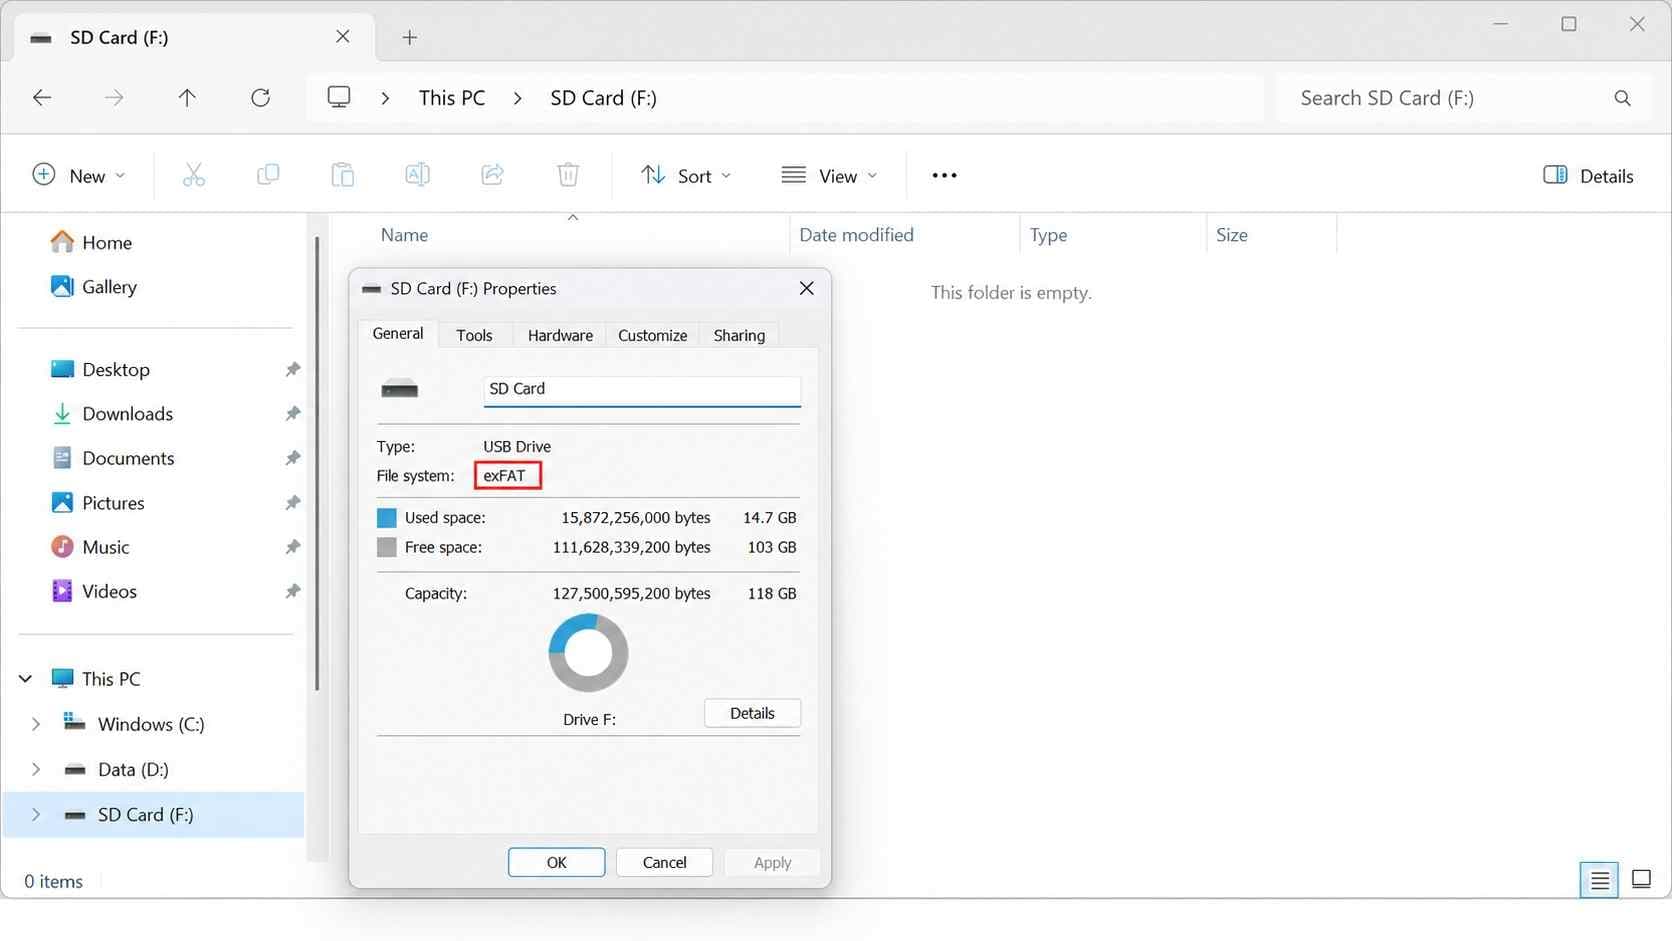Click the Paste clipboard icon
The image size is (1672, 941).
coord(342,175)
